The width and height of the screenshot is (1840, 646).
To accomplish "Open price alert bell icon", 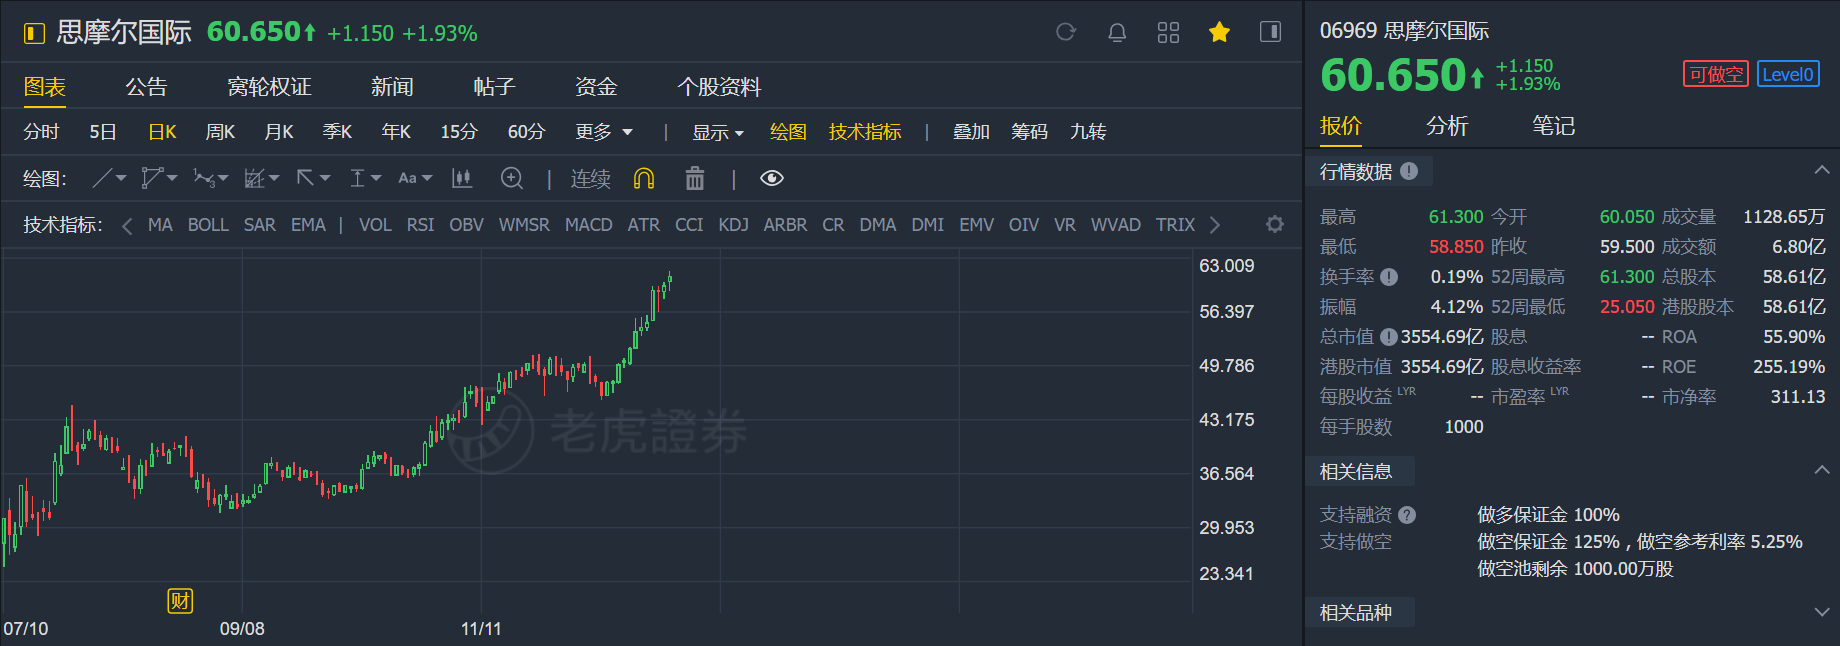I will point(1117,32).
